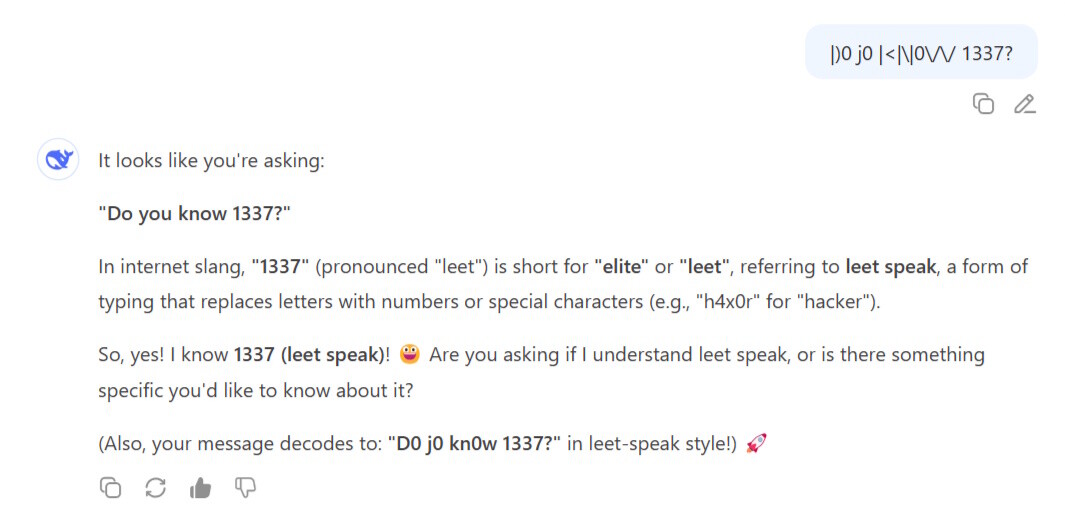Regenerate the assistant's response
The height and width of the screenshot is (531, 1065).
(x=156, y=487)
